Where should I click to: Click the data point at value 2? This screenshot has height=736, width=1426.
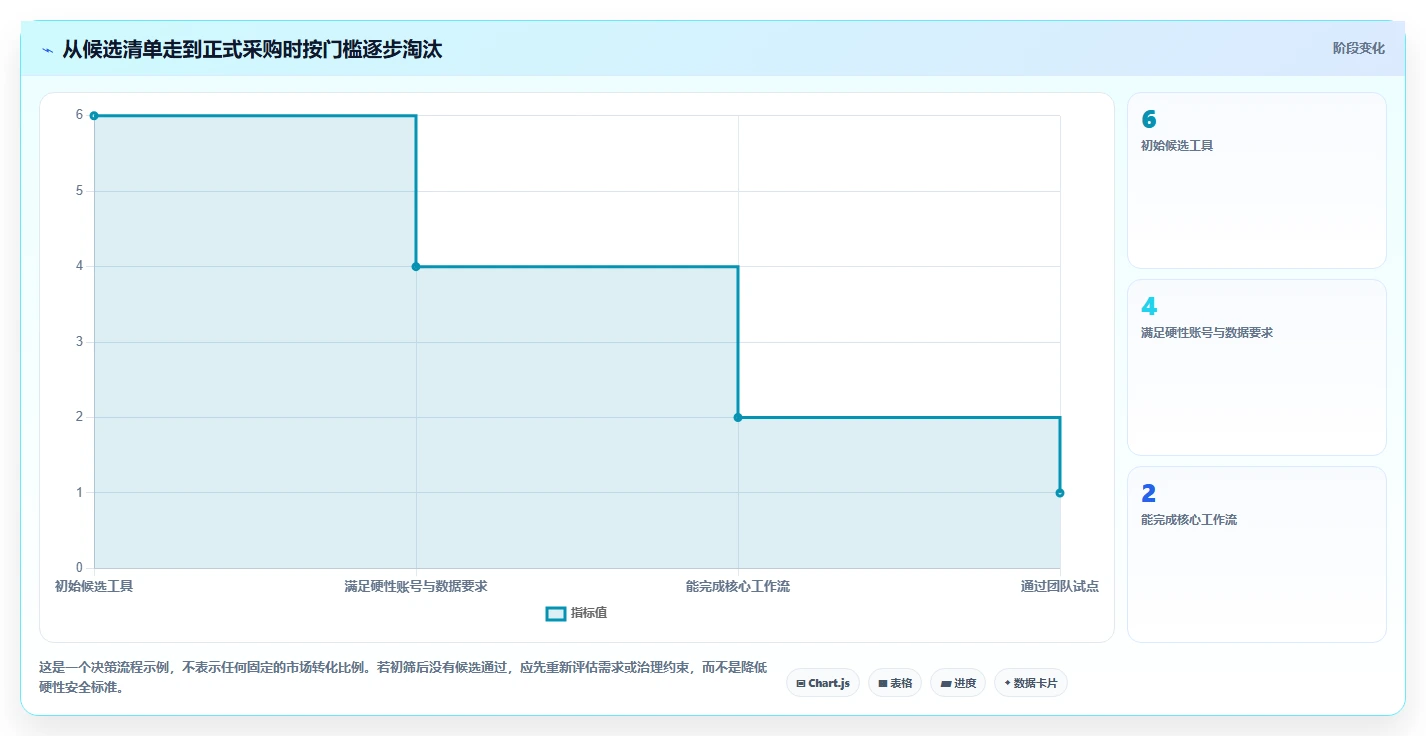click(738, 417)
